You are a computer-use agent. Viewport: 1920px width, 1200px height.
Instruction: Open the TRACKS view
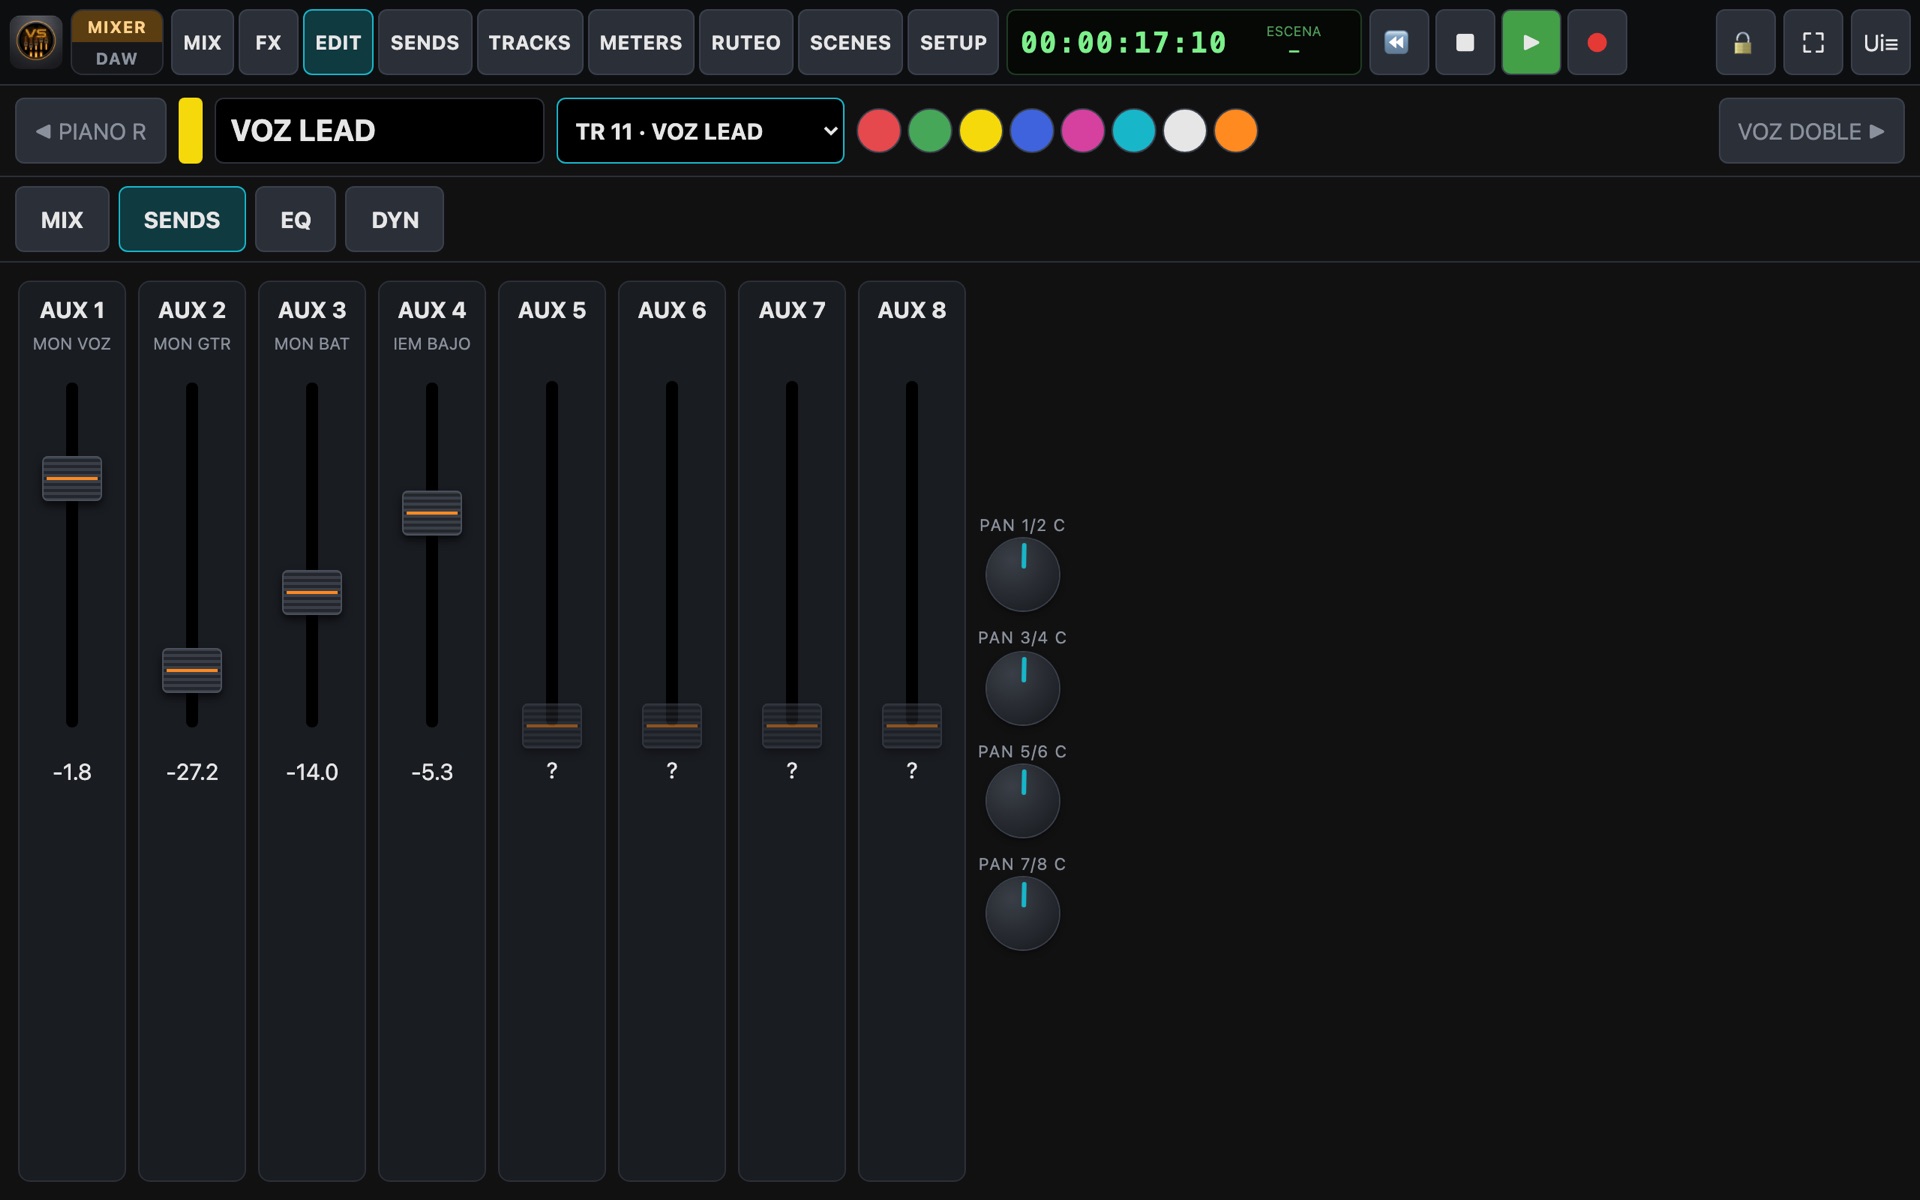[530, 42]
